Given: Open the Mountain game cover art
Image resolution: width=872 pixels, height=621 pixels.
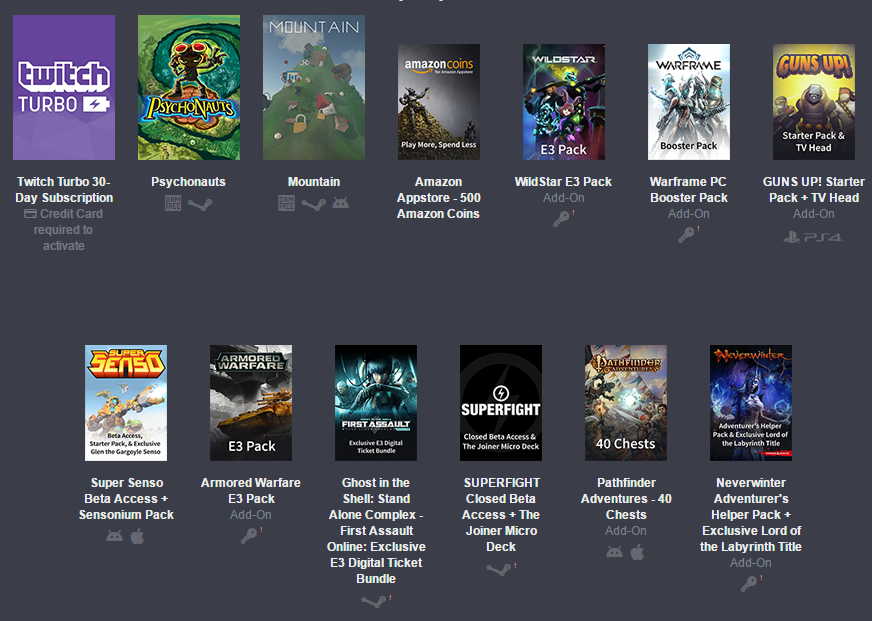Looking at the screenshot, I should click(x=314, y=87).
